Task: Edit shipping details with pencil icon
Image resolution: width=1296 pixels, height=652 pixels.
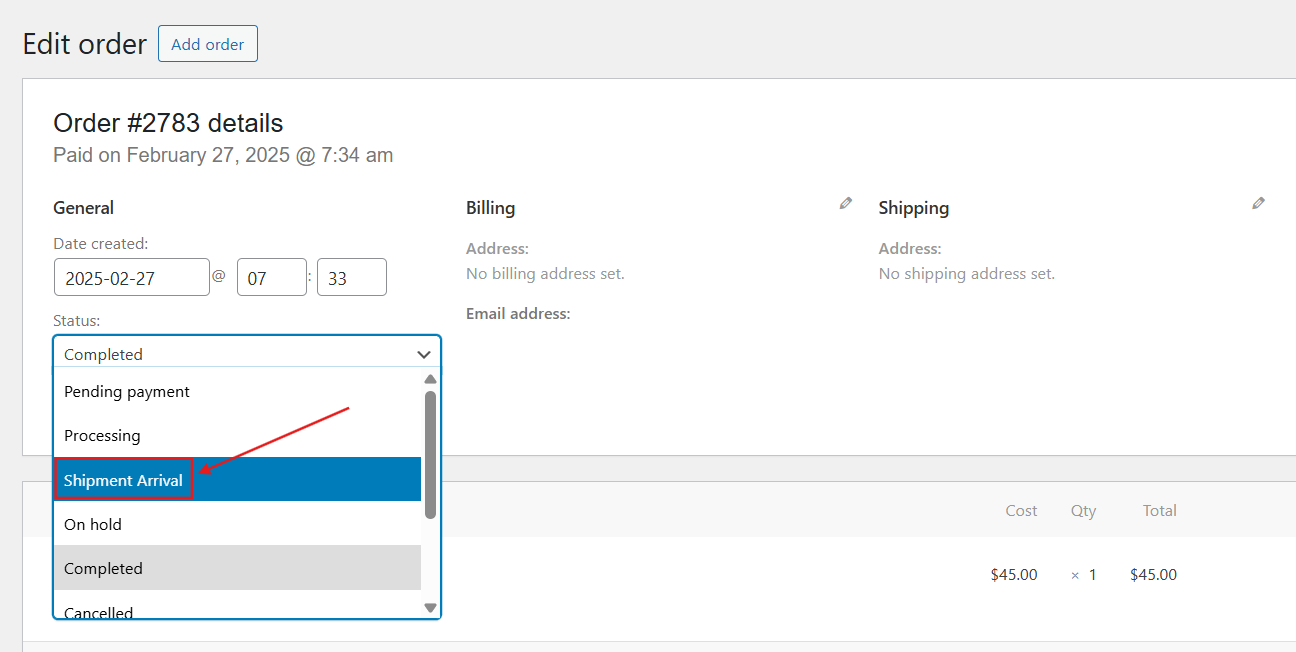Action: point(1258,203)
